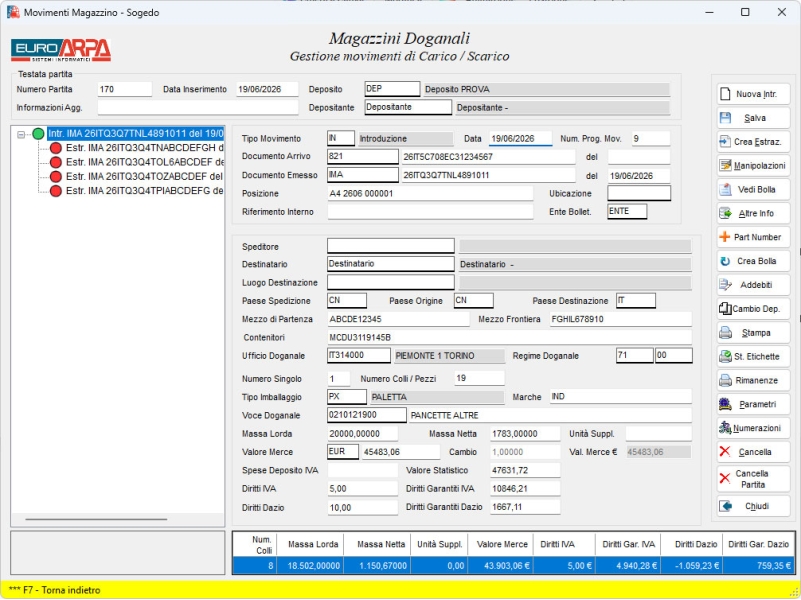The image size is (801, 600).
Task: Click the Spedizioniere Speditore code field
Action: pos(391,246)
